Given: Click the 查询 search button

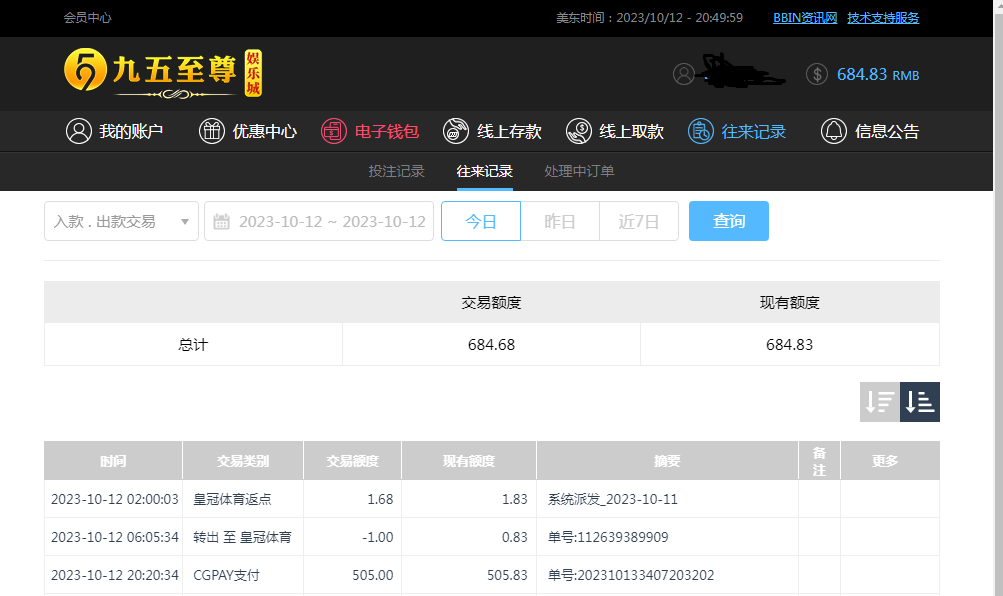Looking at the screenshot, I should [x=729, y=221].
